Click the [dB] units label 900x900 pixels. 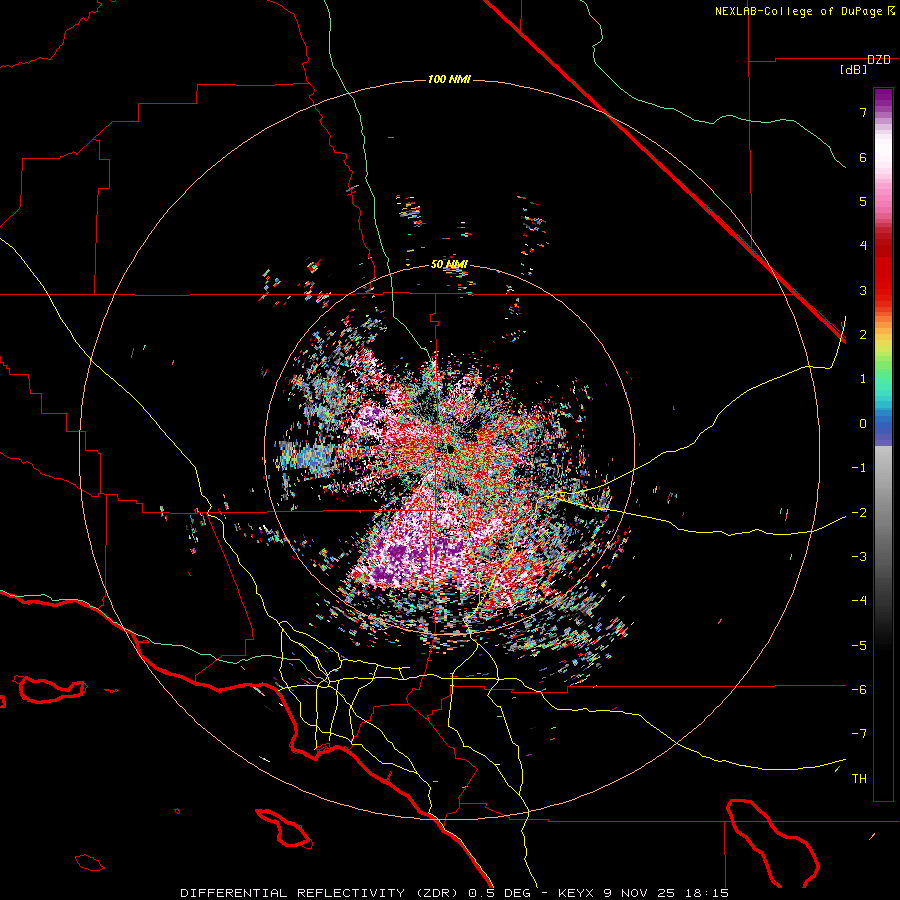[x=854, y=70]
